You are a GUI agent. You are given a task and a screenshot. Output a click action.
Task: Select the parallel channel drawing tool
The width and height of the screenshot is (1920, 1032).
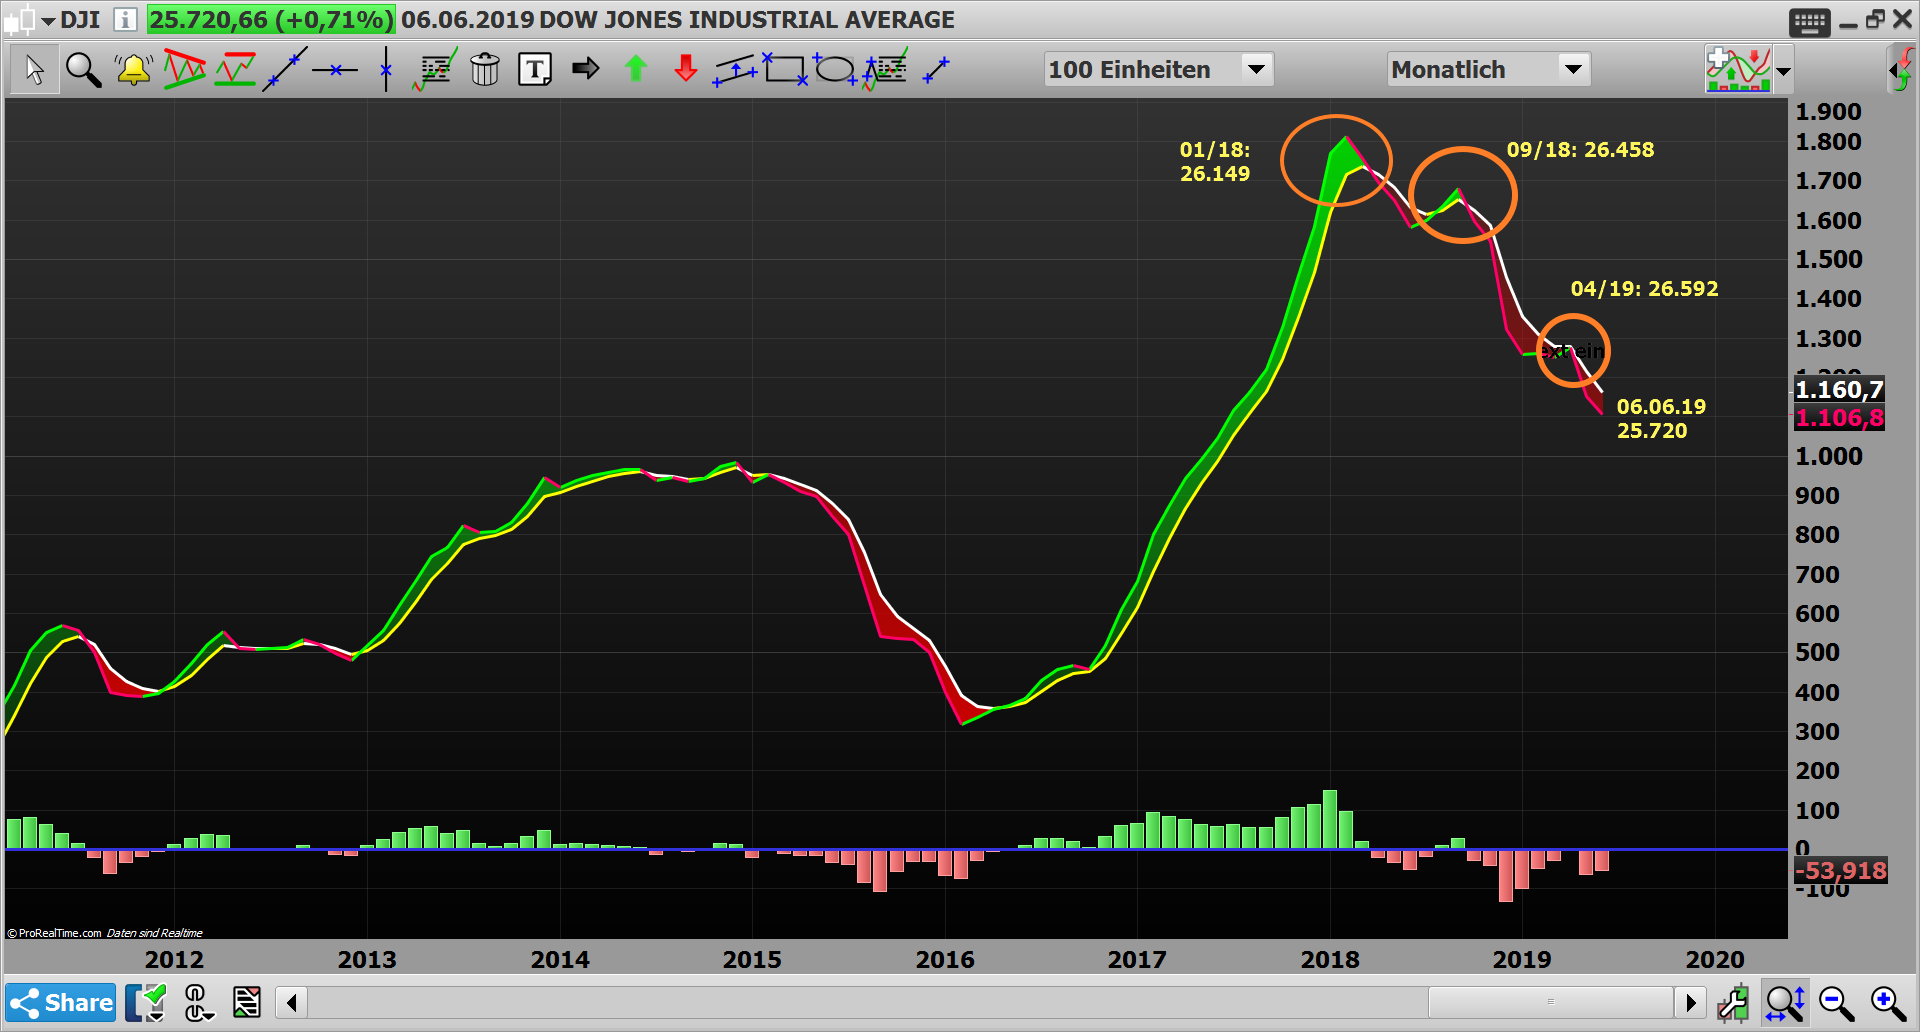(735, 70)
